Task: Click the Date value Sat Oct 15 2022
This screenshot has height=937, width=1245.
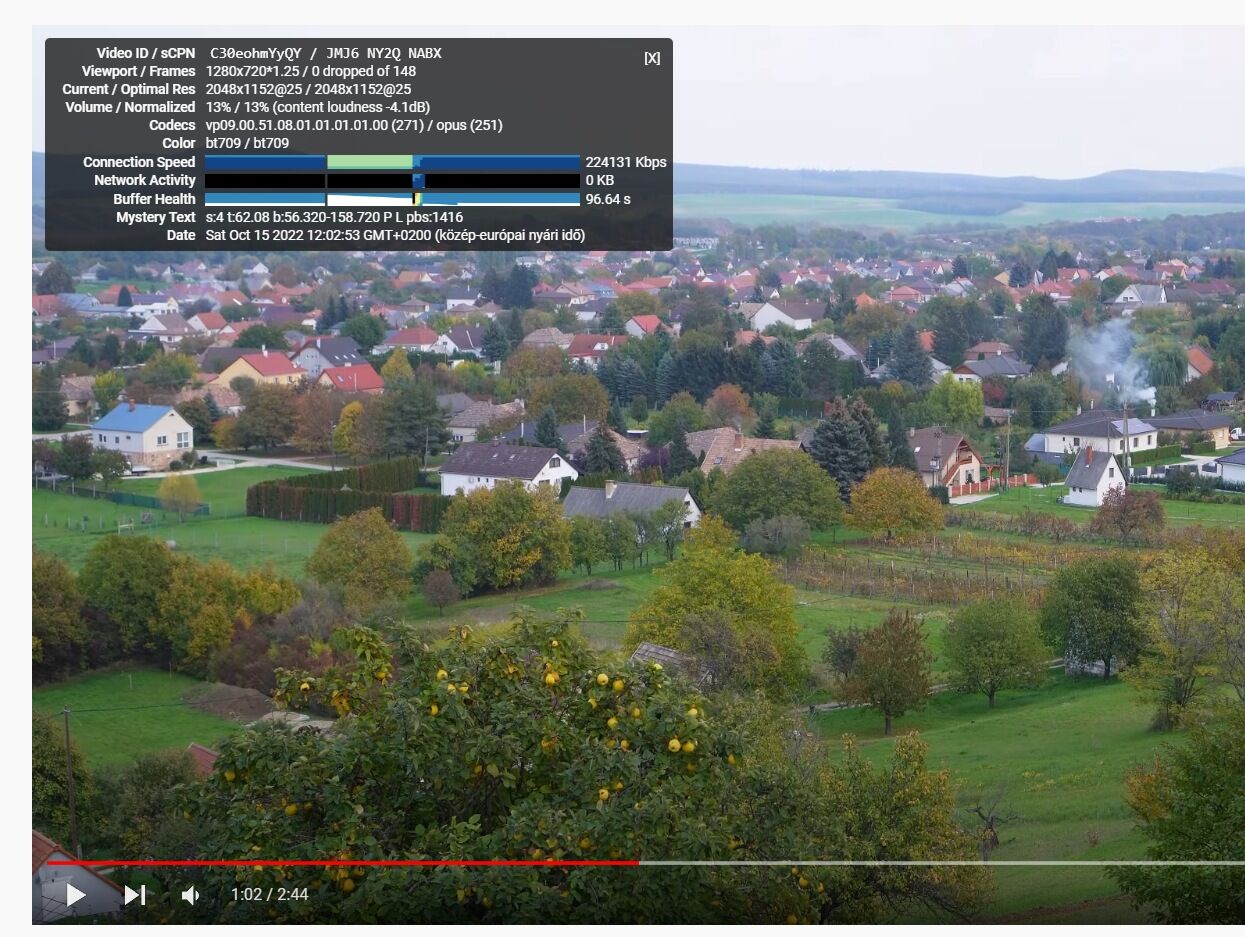Action: 395,235
